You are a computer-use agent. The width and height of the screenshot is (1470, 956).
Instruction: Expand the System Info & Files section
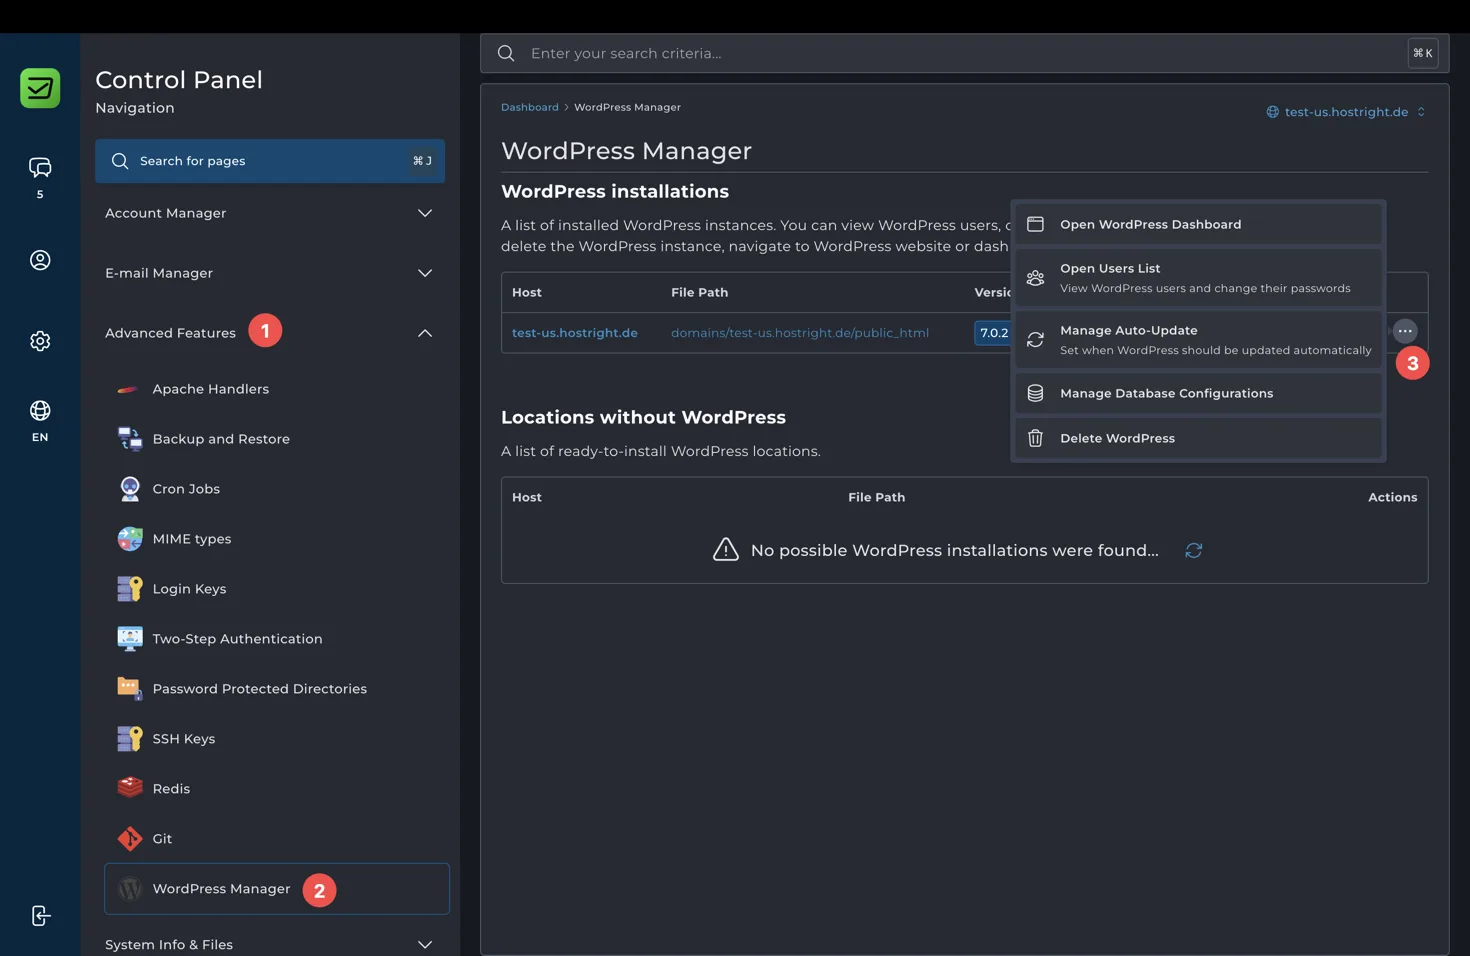coord(270,944)
